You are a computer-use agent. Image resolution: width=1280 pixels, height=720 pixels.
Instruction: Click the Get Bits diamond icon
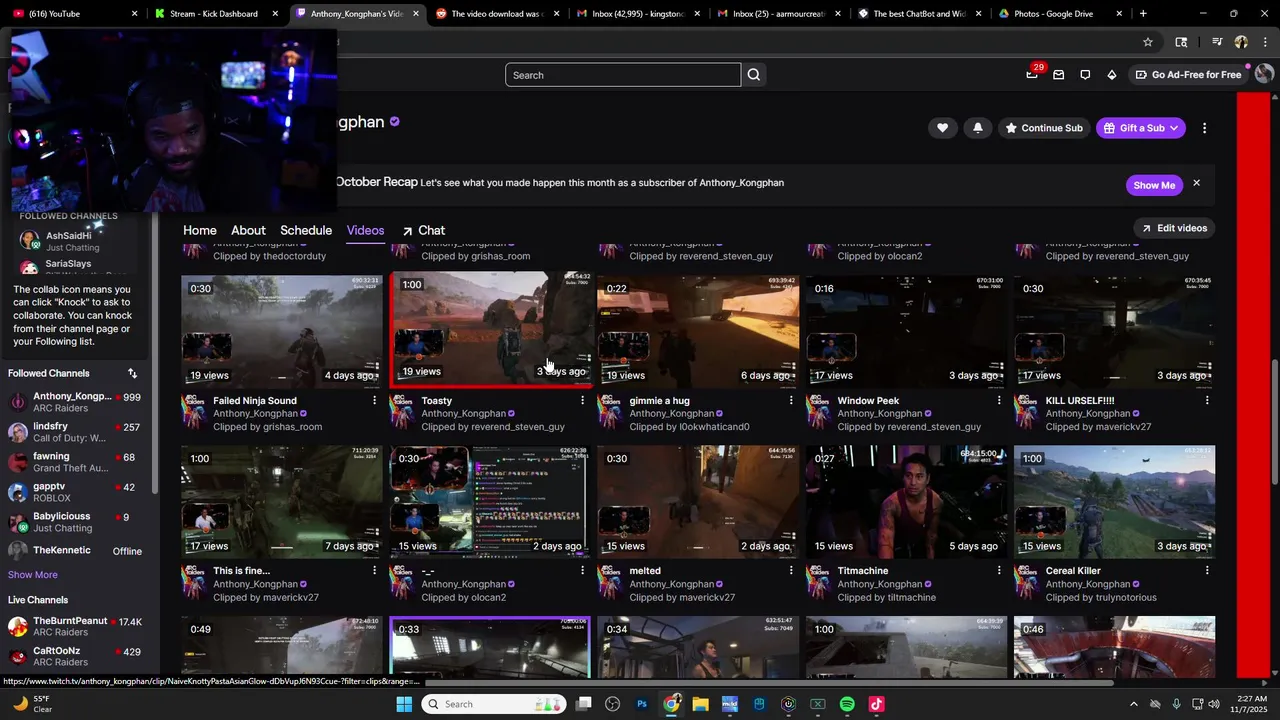pyautogui.click(x=1111, y=75)
